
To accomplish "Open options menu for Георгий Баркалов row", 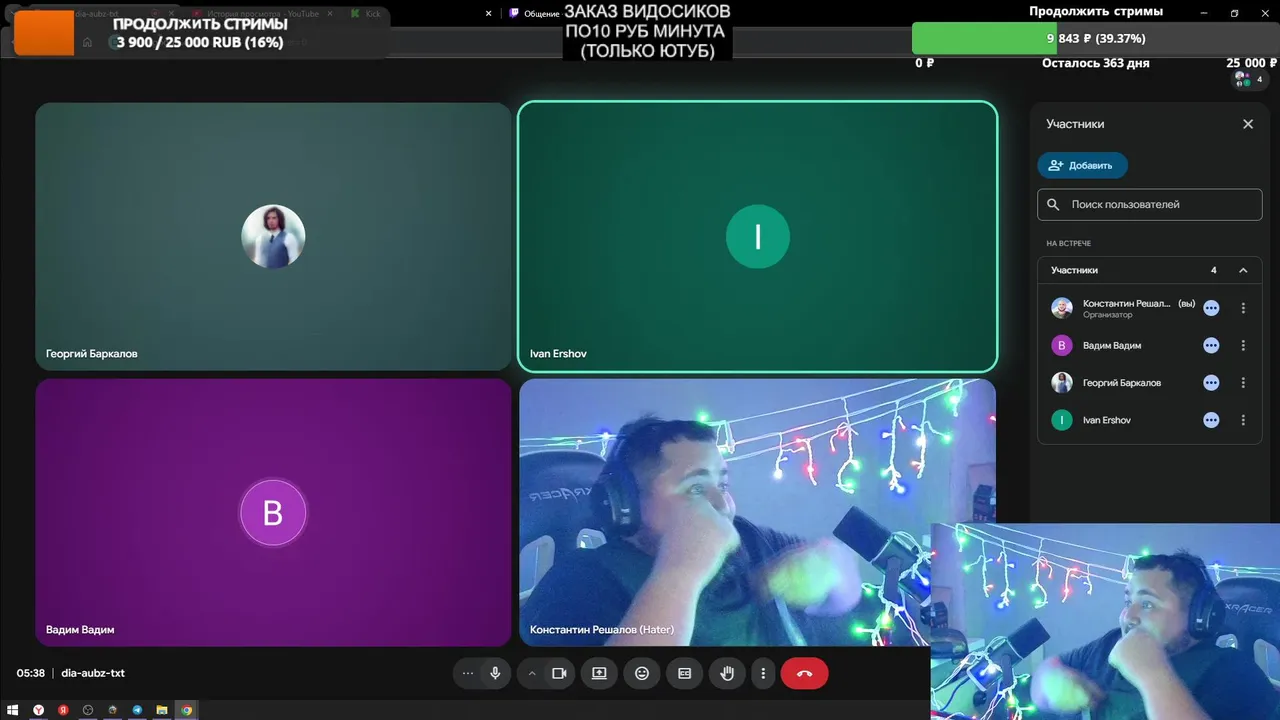I will tap(1243, 383).
